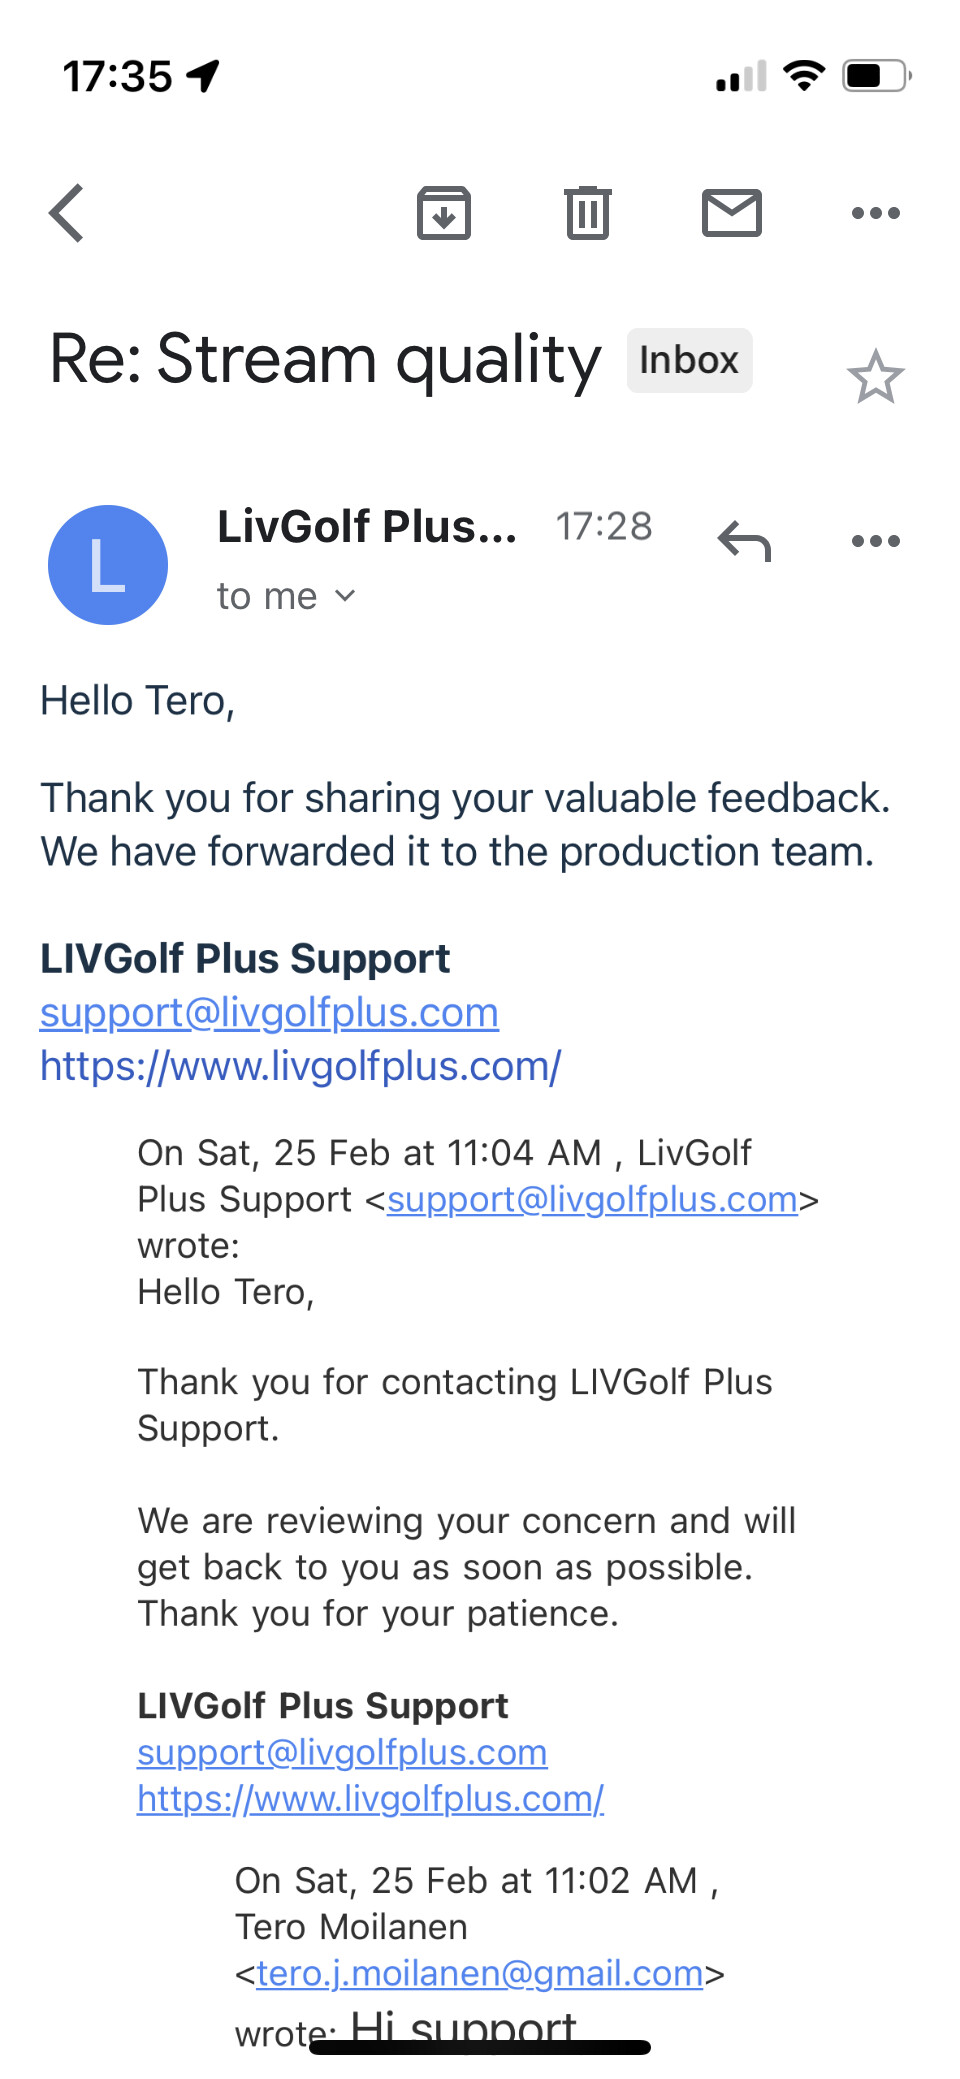
Task: Archive this email conversation
Action: coord(444,213)
